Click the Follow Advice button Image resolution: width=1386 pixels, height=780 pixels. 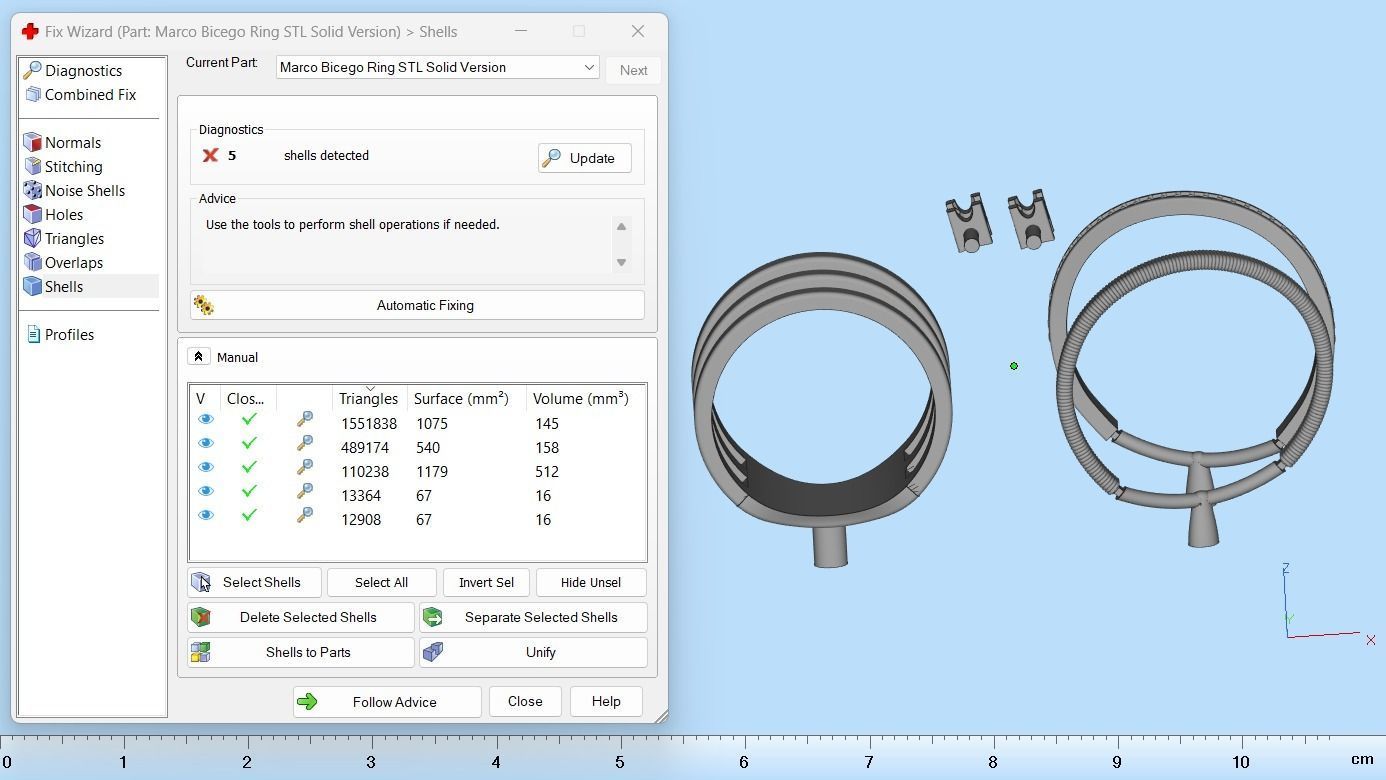pyautogui.click(x=387, y=702)
